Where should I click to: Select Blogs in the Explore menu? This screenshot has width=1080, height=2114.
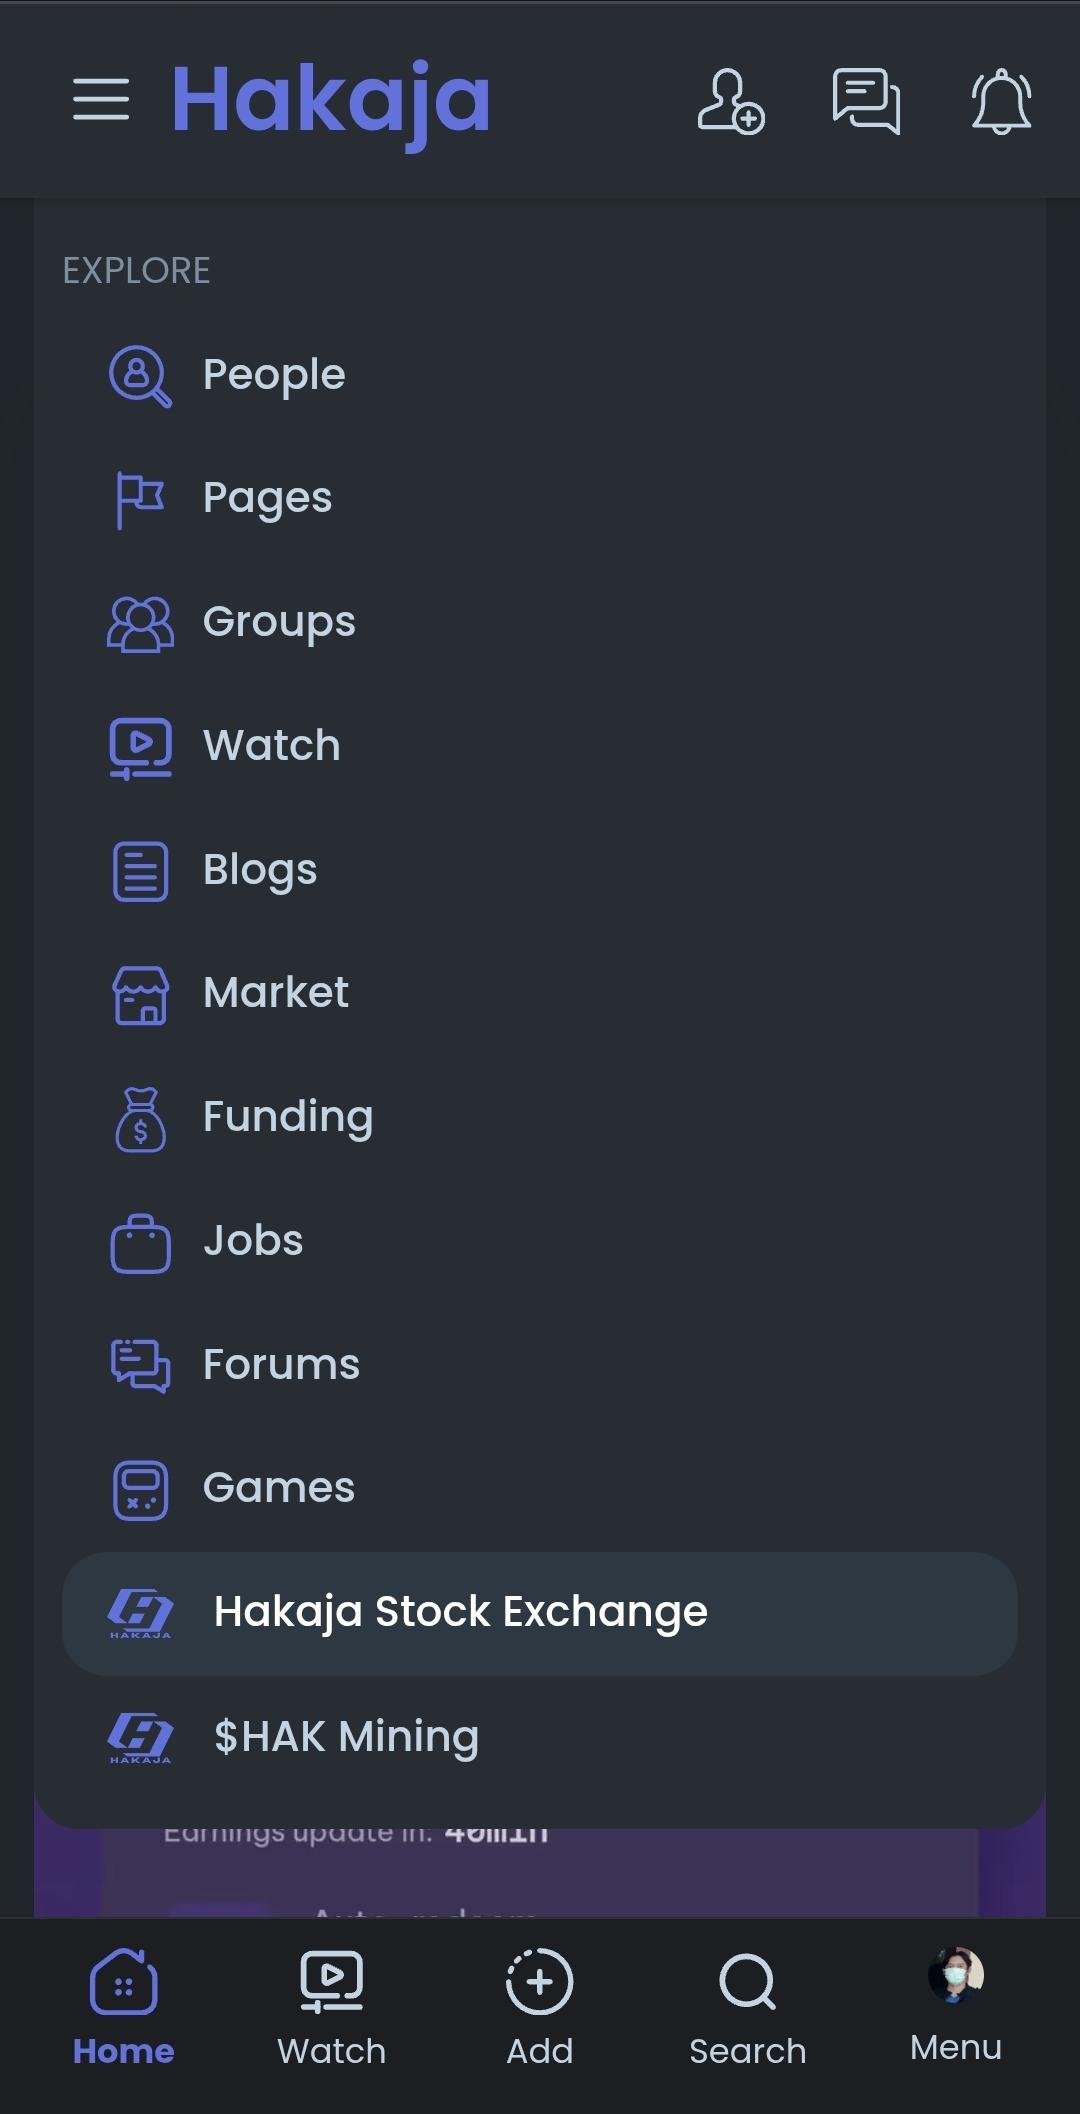pos(260,870)
